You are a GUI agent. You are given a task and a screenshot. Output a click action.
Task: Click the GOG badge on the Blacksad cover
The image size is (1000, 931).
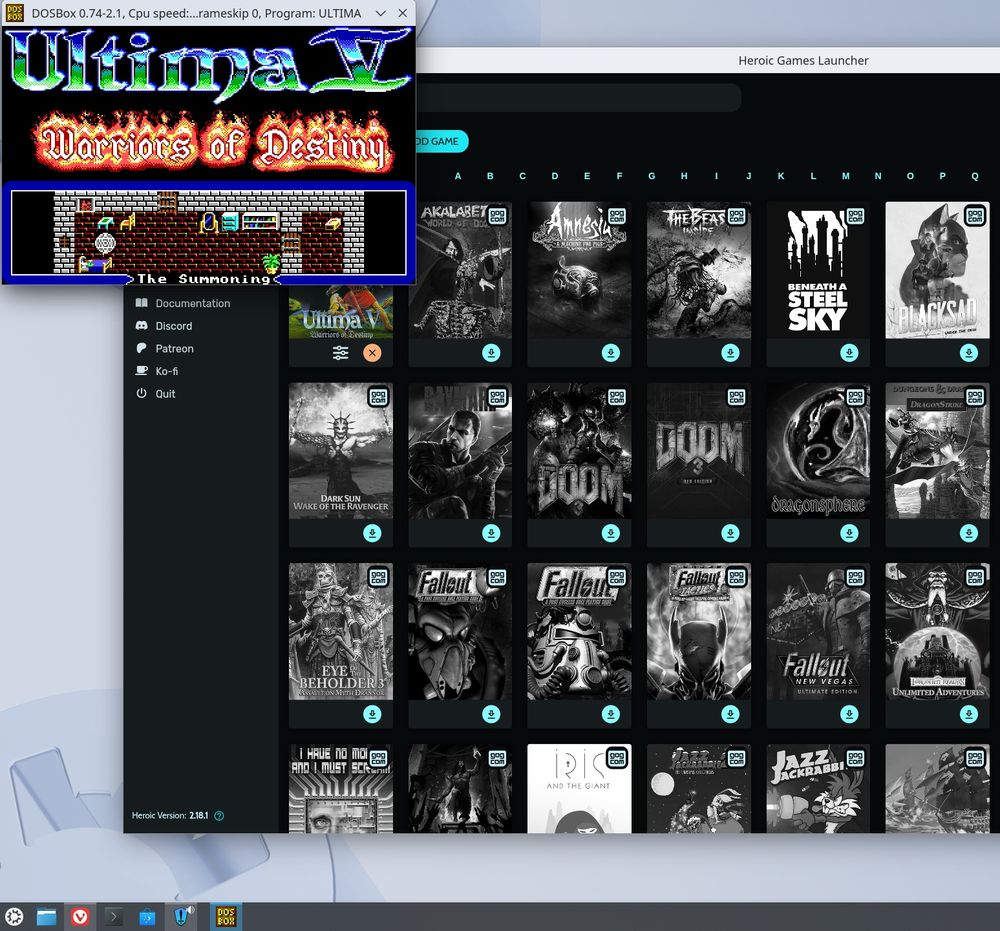point(975,214)
